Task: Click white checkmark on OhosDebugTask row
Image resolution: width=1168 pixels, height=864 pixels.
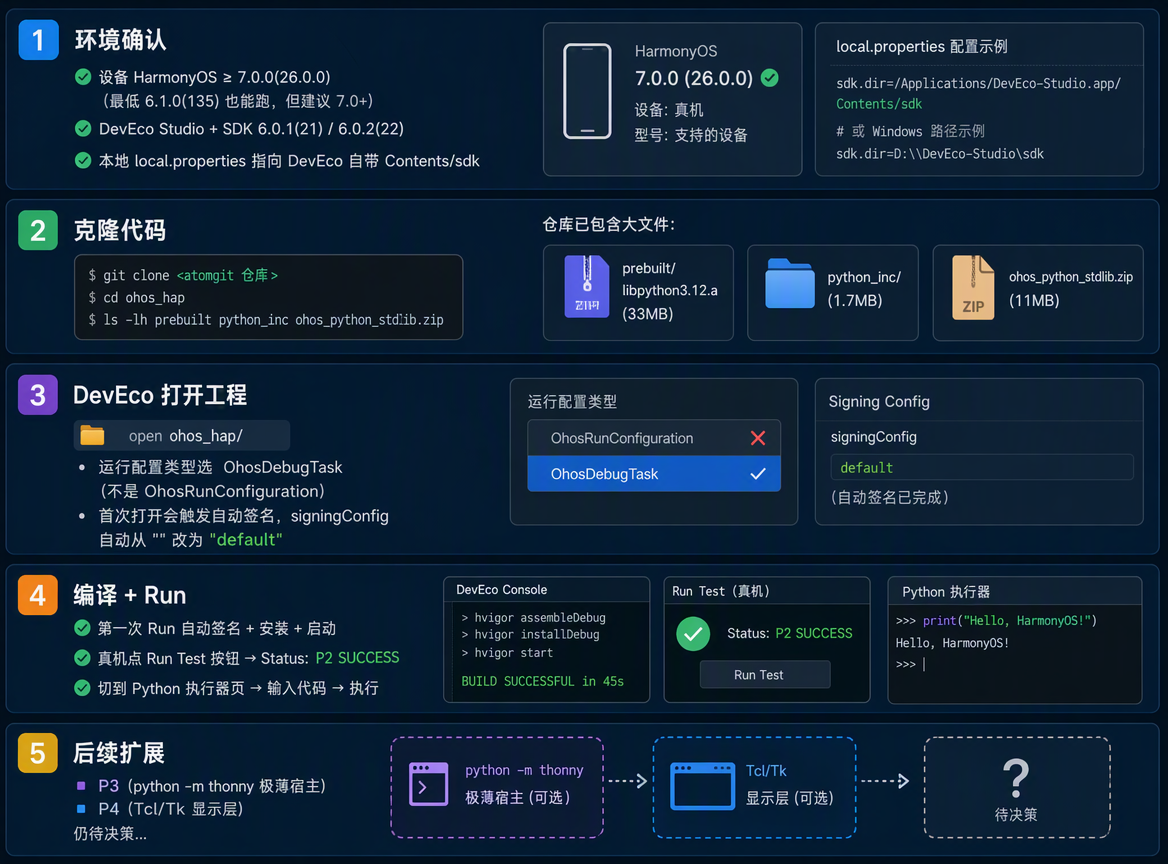Action: click(x=758, y=474)
